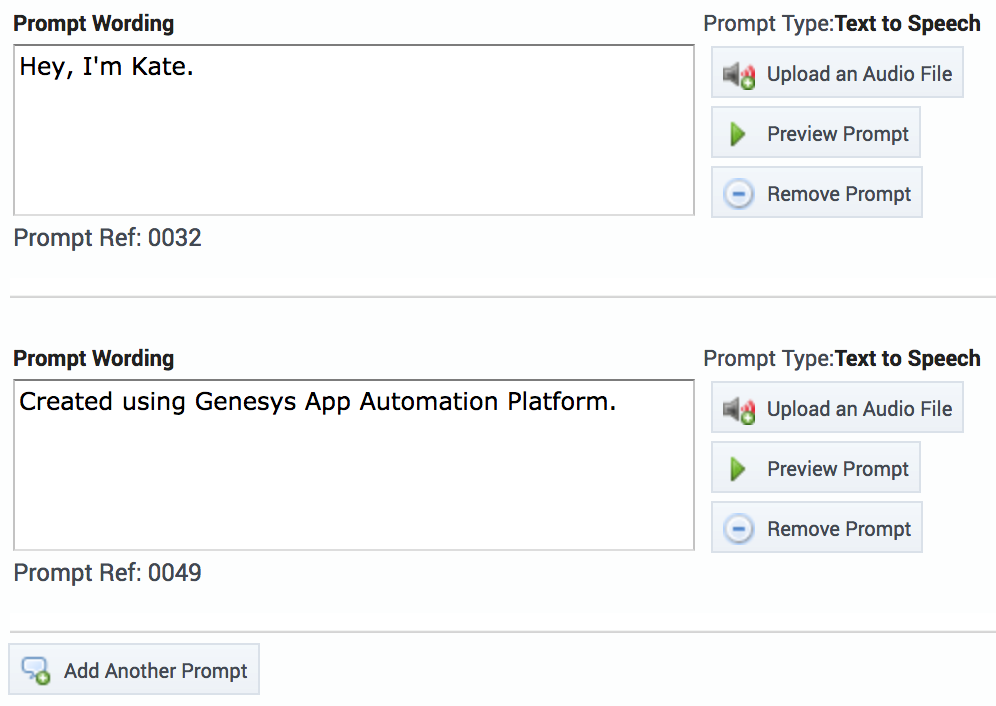Click the first prompt's 'Prompt Type:Text to Speech' label
Viewport: 996px width, 706px height.
[x=842, y=24]
